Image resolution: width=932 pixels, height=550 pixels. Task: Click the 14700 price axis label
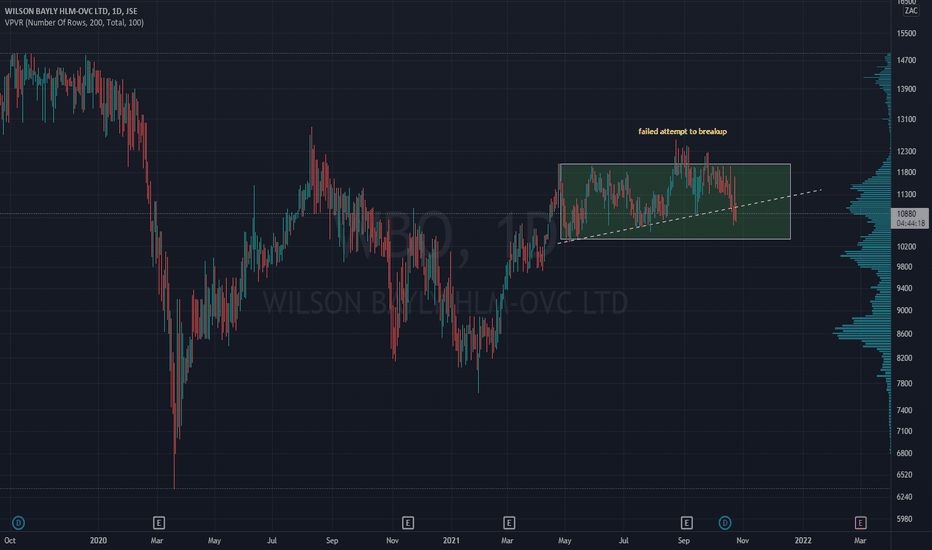click(906, 60)
